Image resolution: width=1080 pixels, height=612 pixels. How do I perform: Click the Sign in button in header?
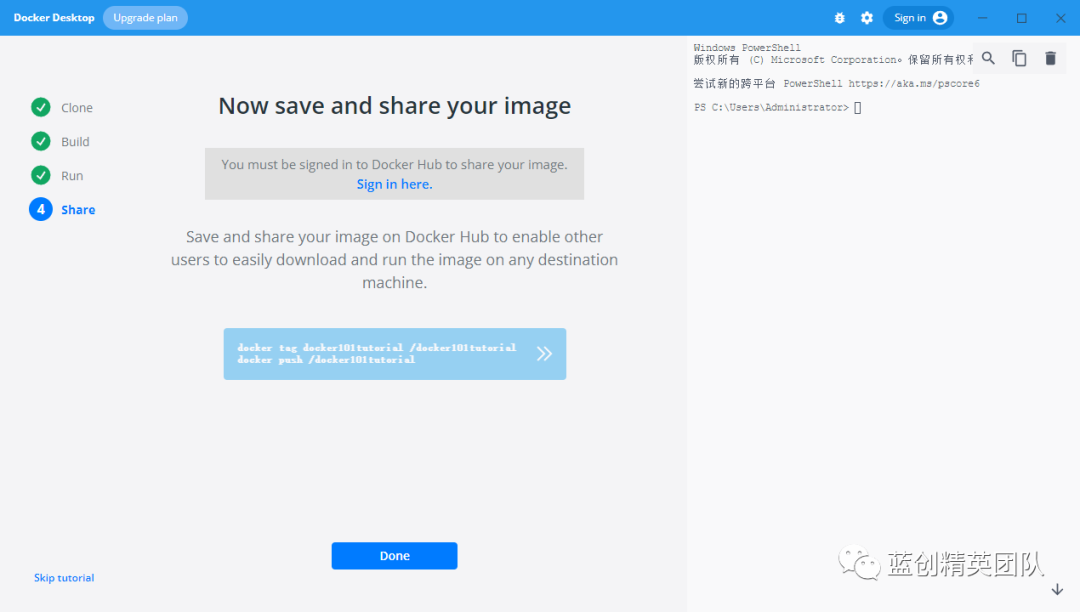pos(919,18)
